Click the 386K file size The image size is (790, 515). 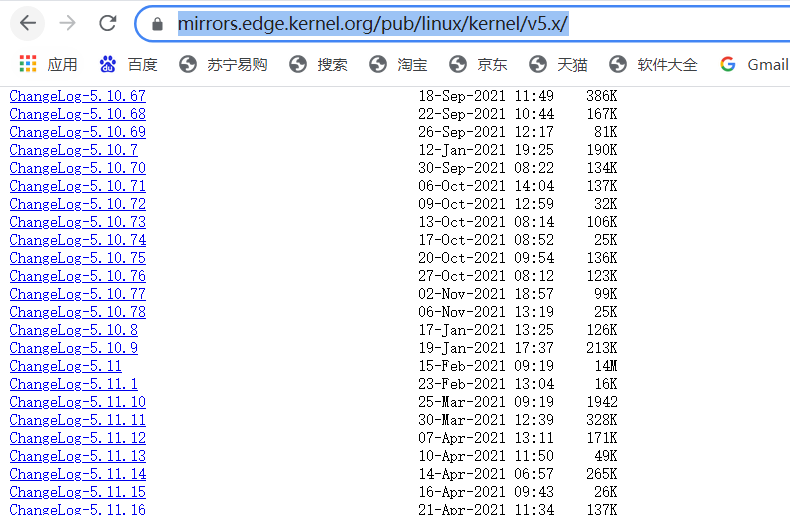[602, 96]
